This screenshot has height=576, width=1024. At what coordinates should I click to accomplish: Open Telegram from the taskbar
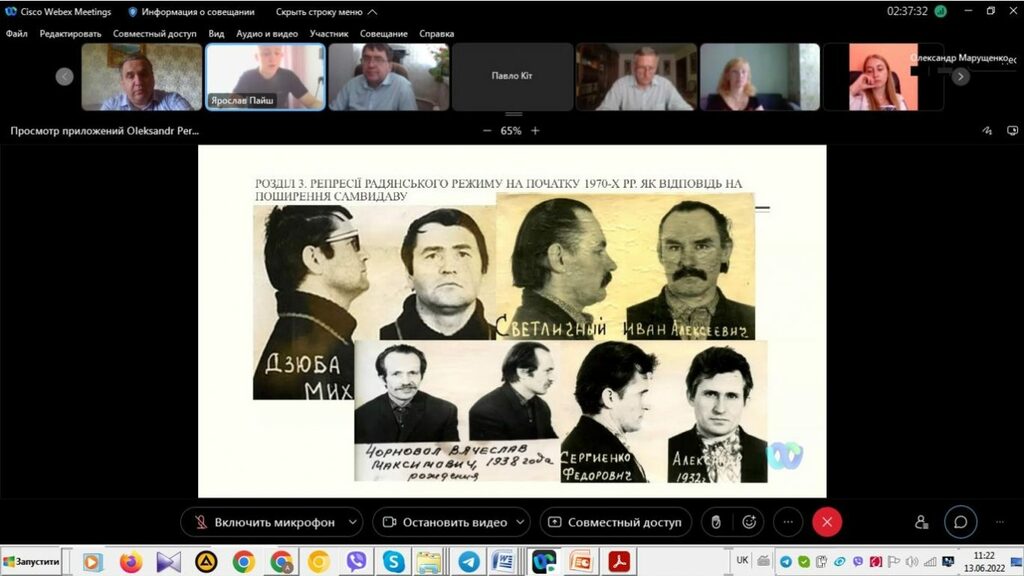click(x=468, y=562)
